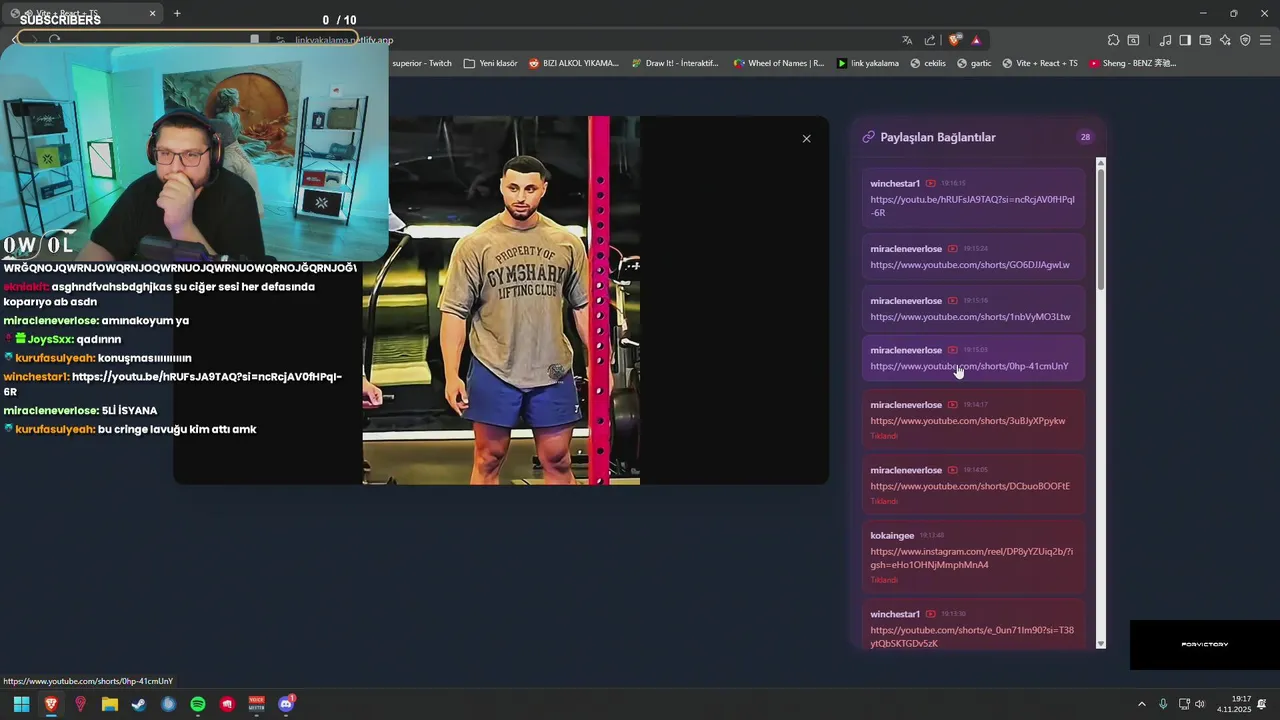Click the Paylaşılan Bağlantılar link icon
The height and width of the screenshot is (720, 1280).
(x=868, y=137)
